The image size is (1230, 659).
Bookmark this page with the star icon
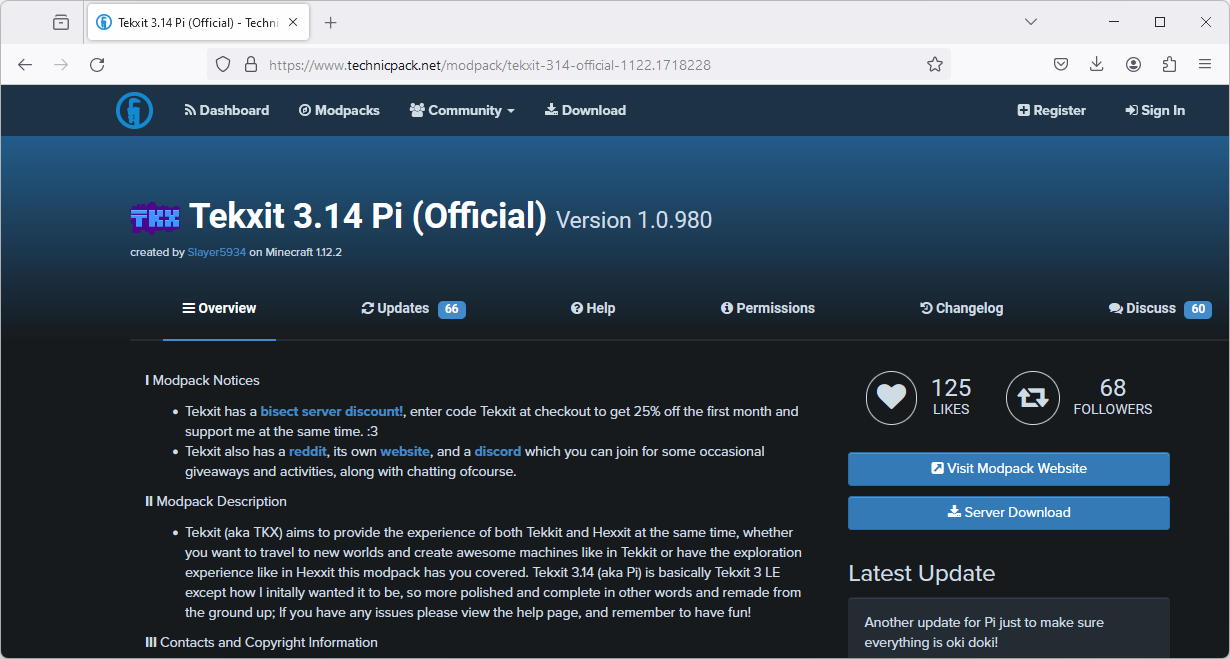pos(935,63)
